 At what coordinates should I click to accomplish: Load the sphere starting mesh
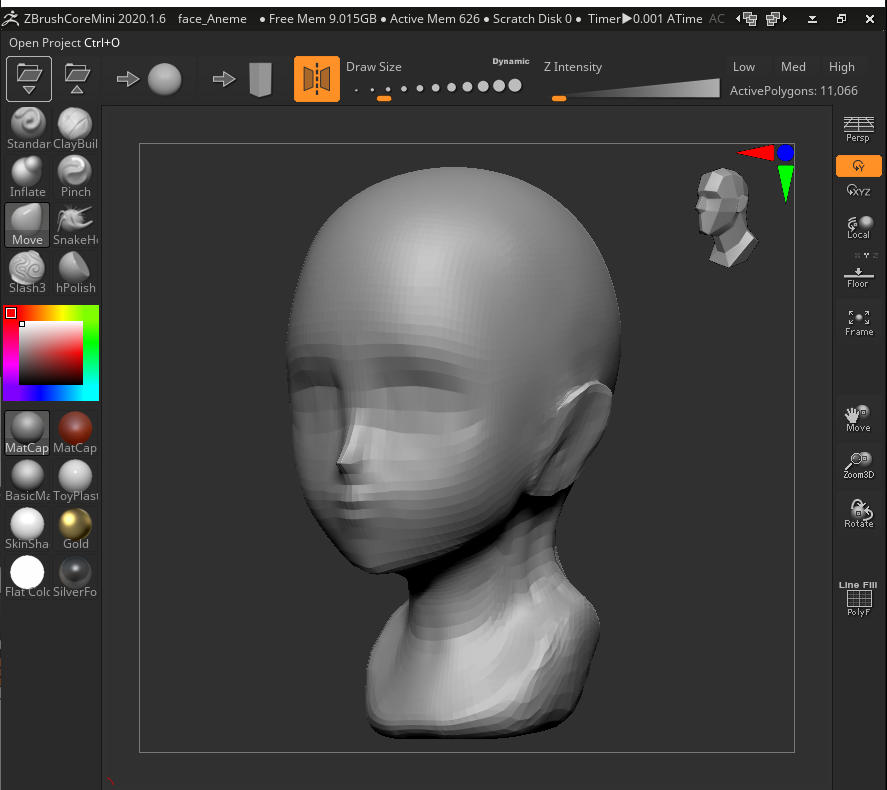point(165,79)
